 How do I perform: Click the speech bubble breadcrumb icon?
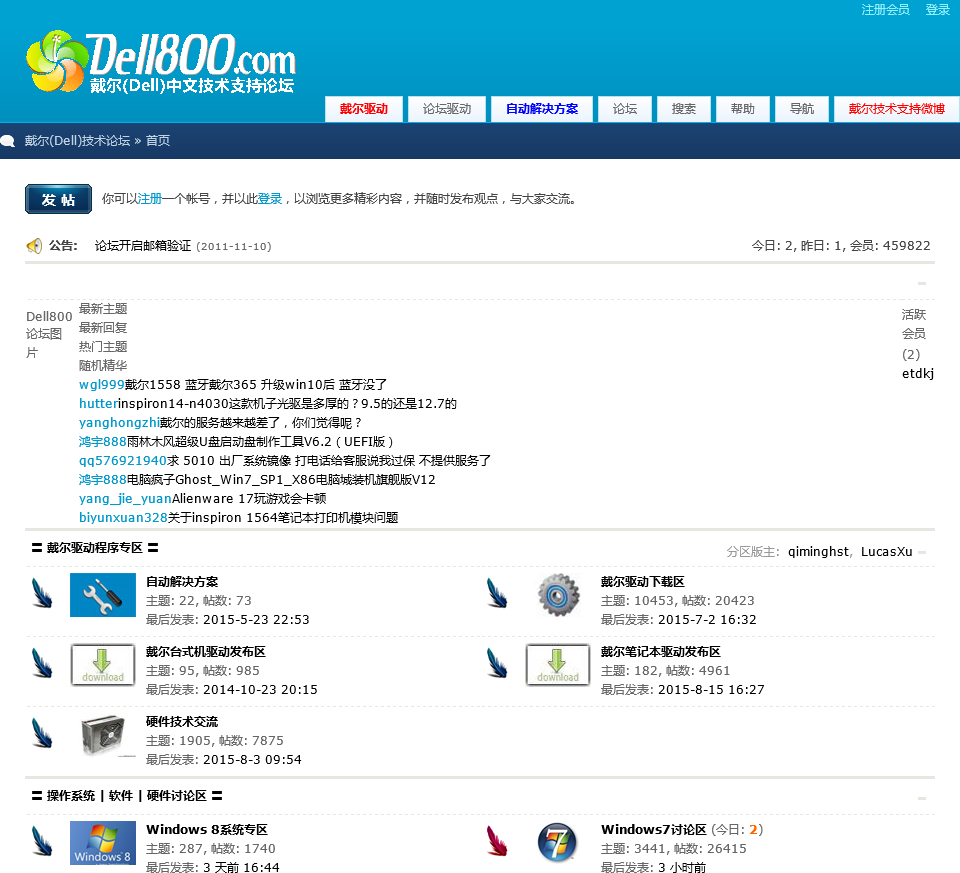(x=8, y=141)
